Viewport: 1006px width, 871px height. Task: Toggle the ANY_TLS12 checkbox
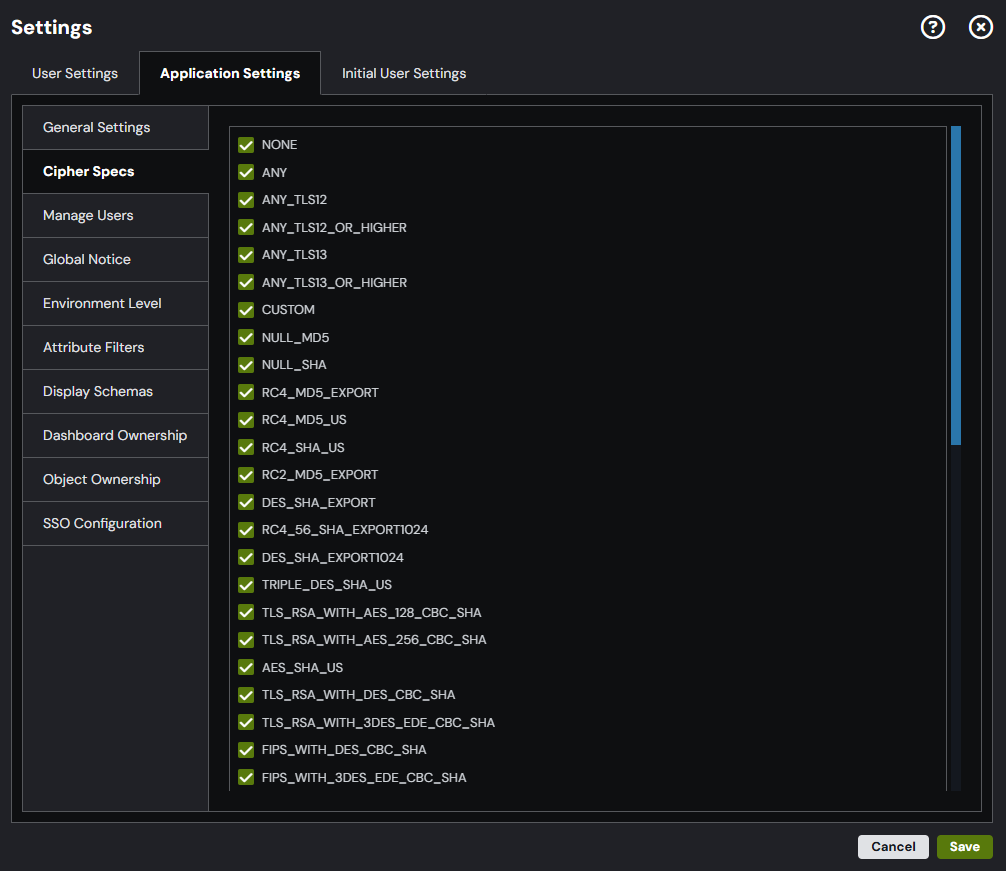tap(246, 200)
